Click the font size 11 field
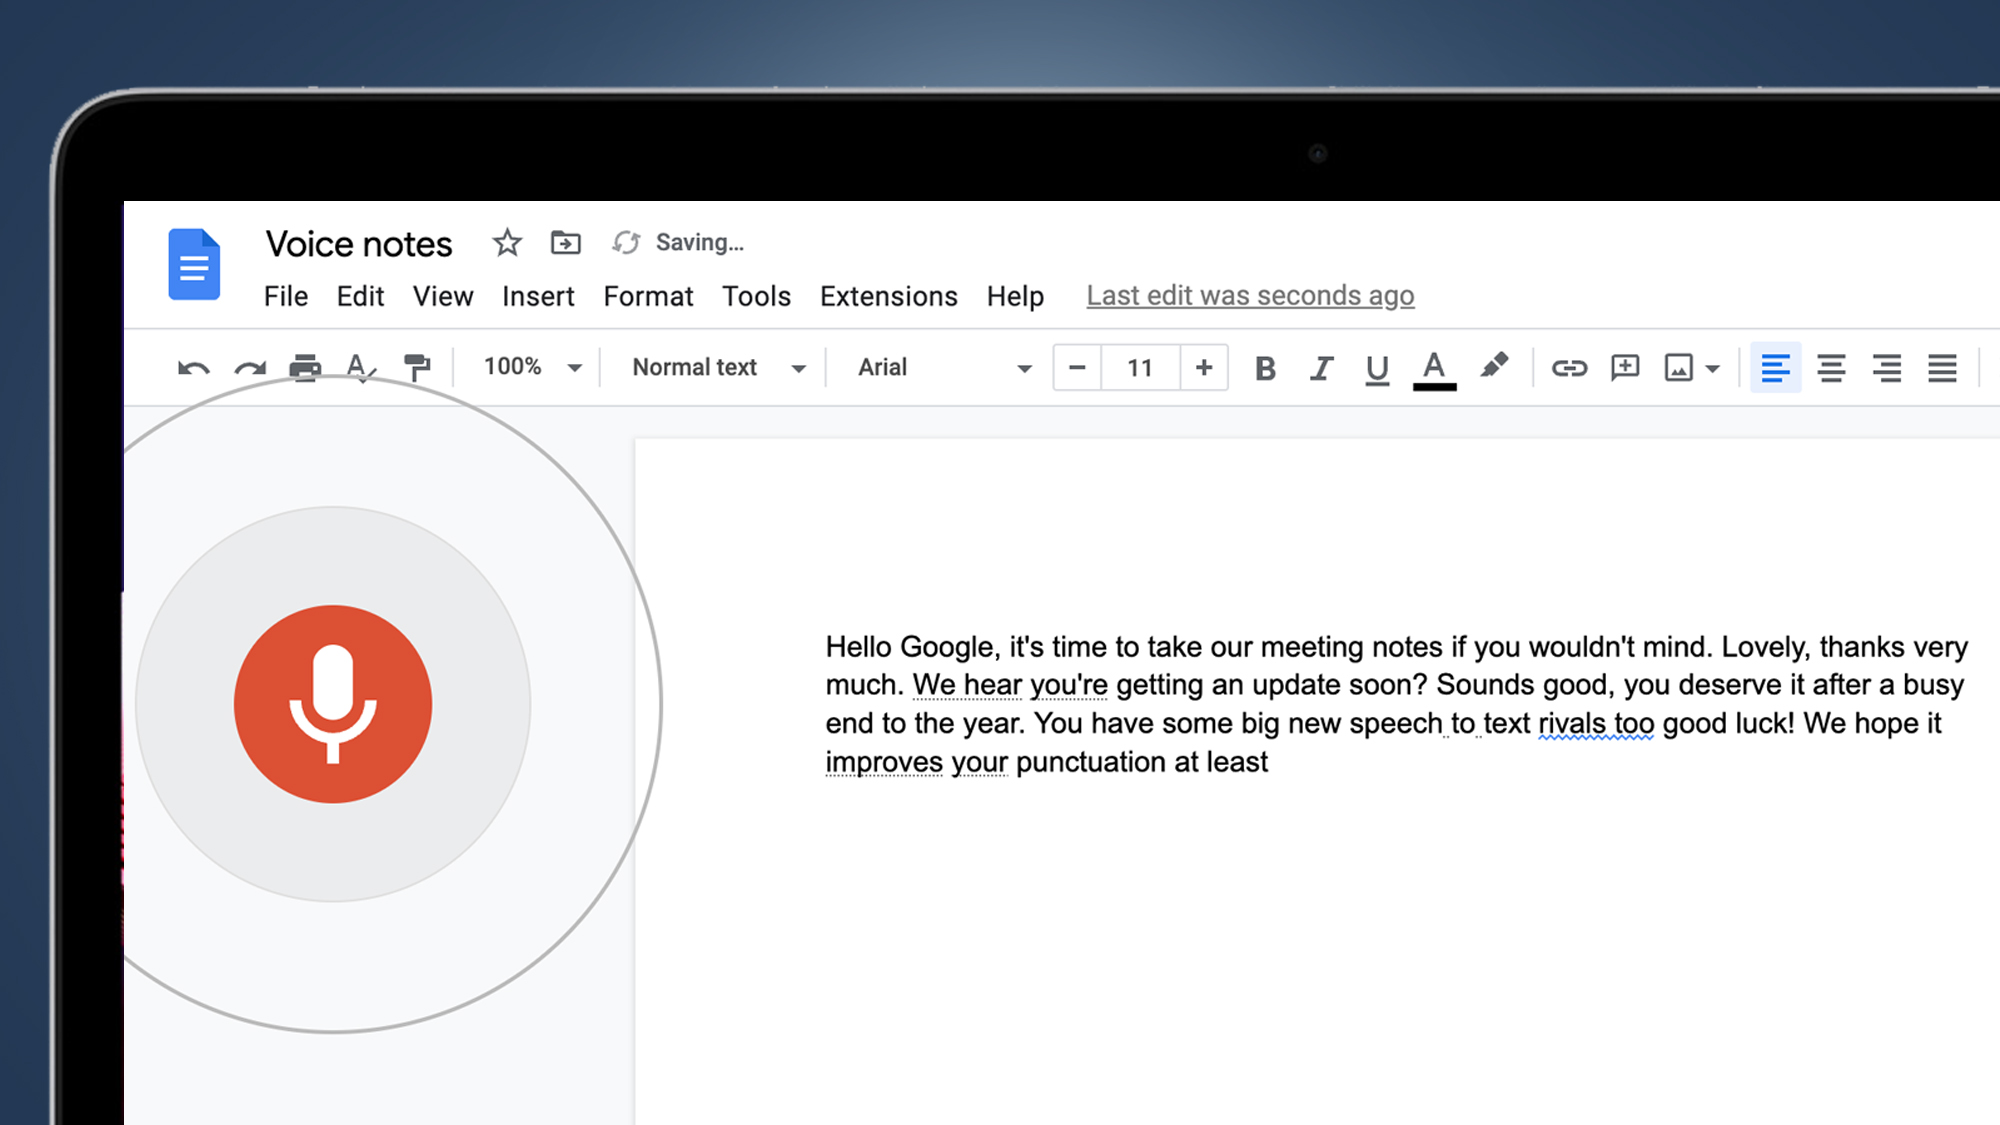2000x1125 pixels. point(1140,368)
